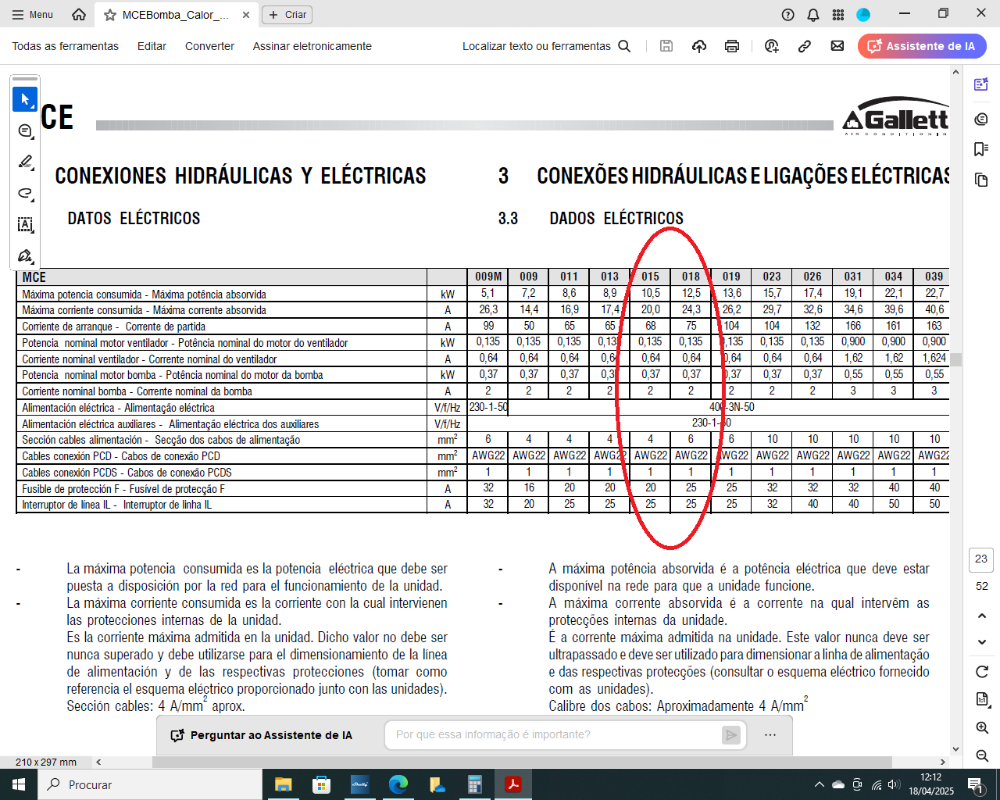1000x800 pixels.
Task: Print the document using the printer icon
Action: coord(732,46)
